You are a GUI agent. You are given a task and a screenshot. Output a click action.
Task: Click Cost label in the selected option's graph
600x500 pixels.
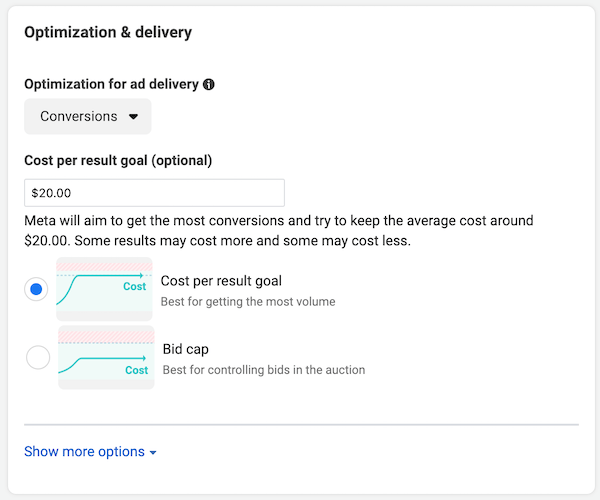(134, 287)
